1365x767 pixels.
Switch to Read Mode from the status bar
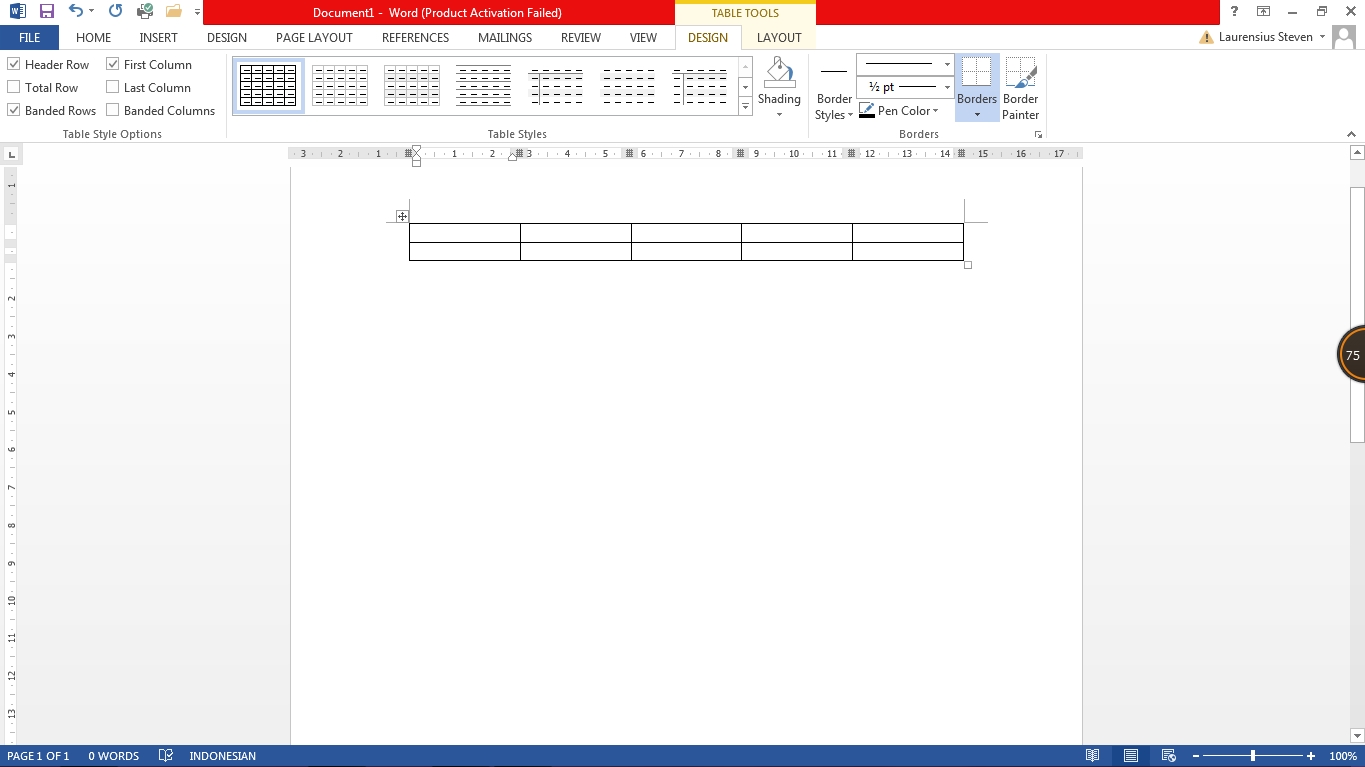pos(1093,755)
